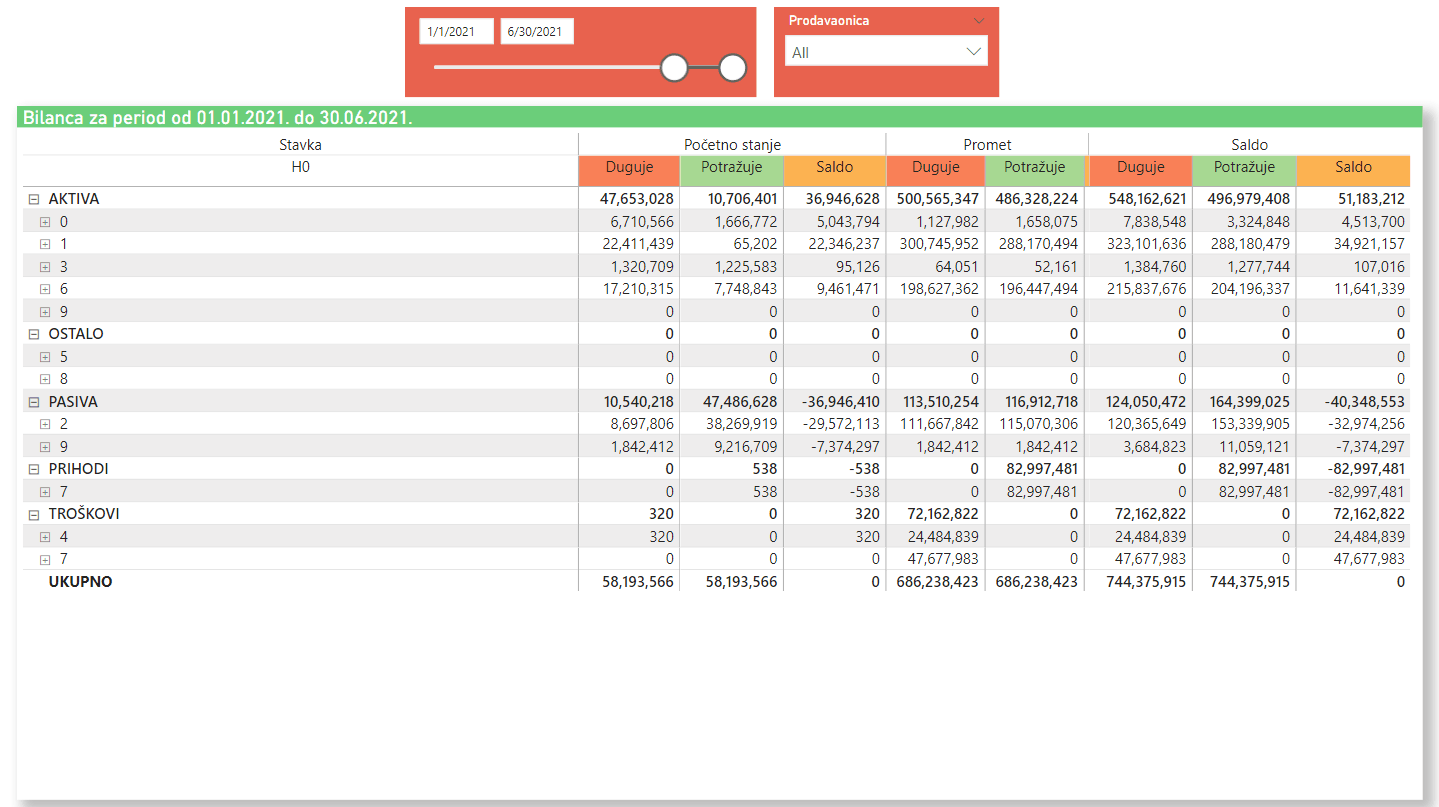Expand row 4 under TROŠKOVI
The image size is (1439, 807).
(45, 537)
